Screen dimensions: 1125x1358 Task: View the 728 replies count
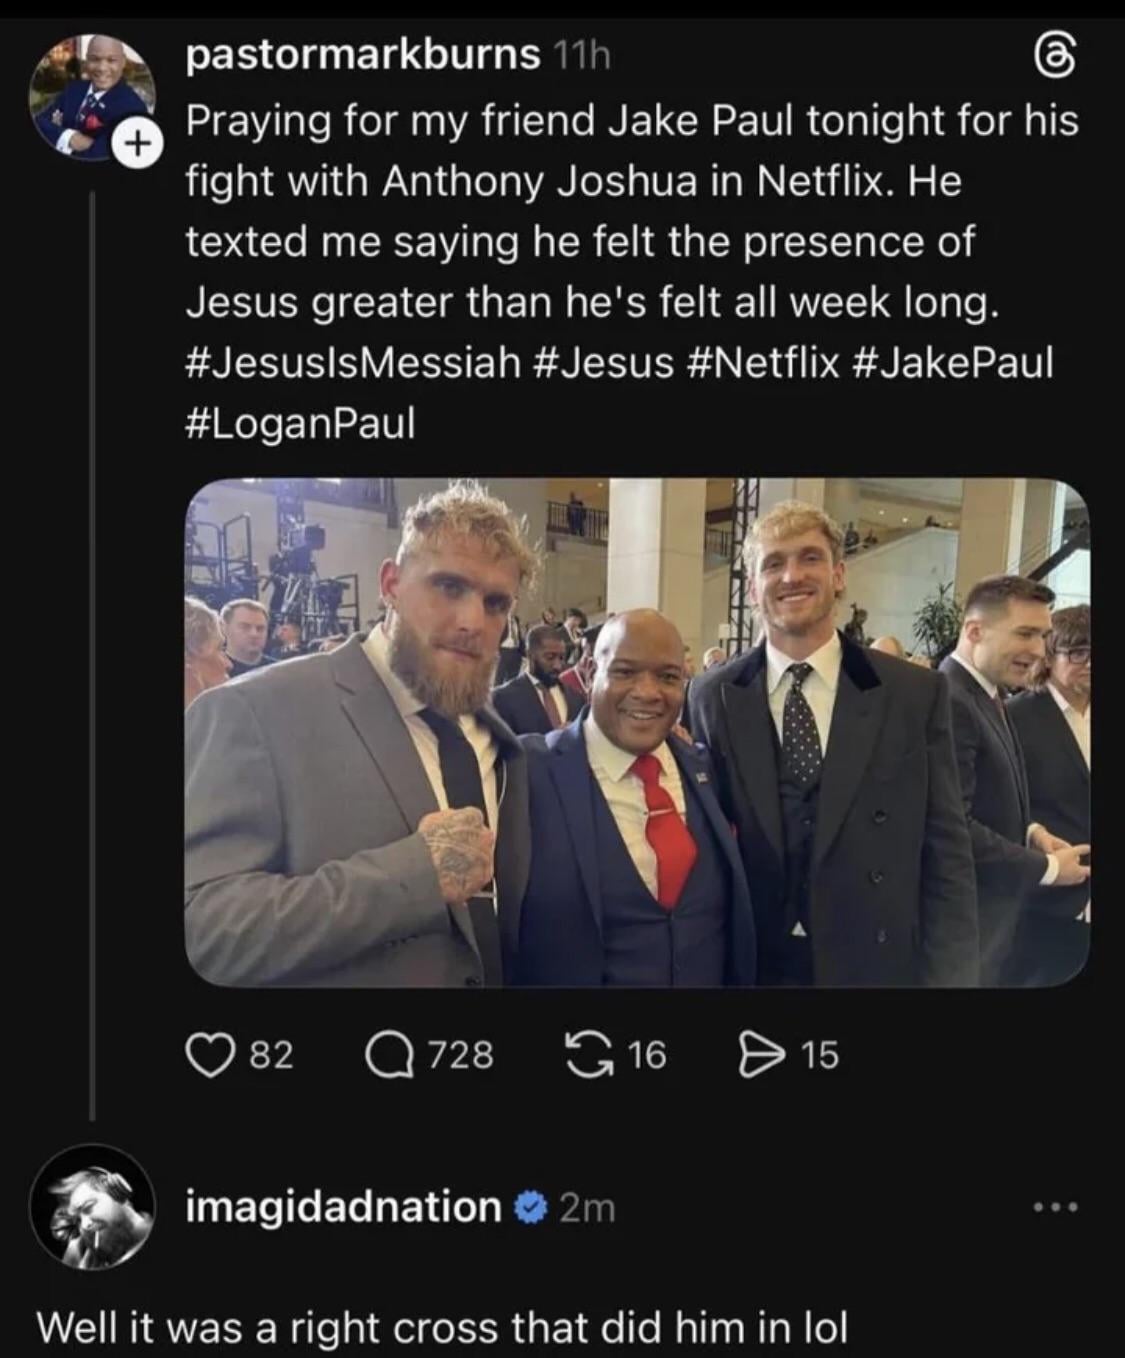460,1055
